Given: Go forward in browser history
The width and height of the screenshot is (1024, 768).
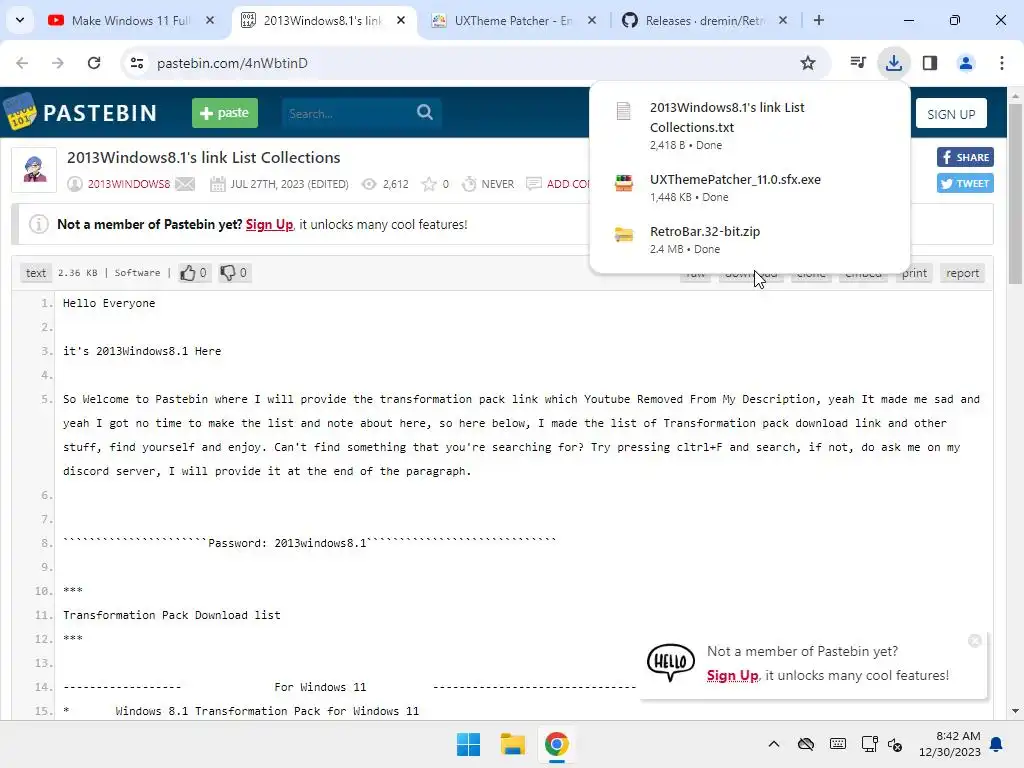Looking at the screenshot, I should (58, 63).
